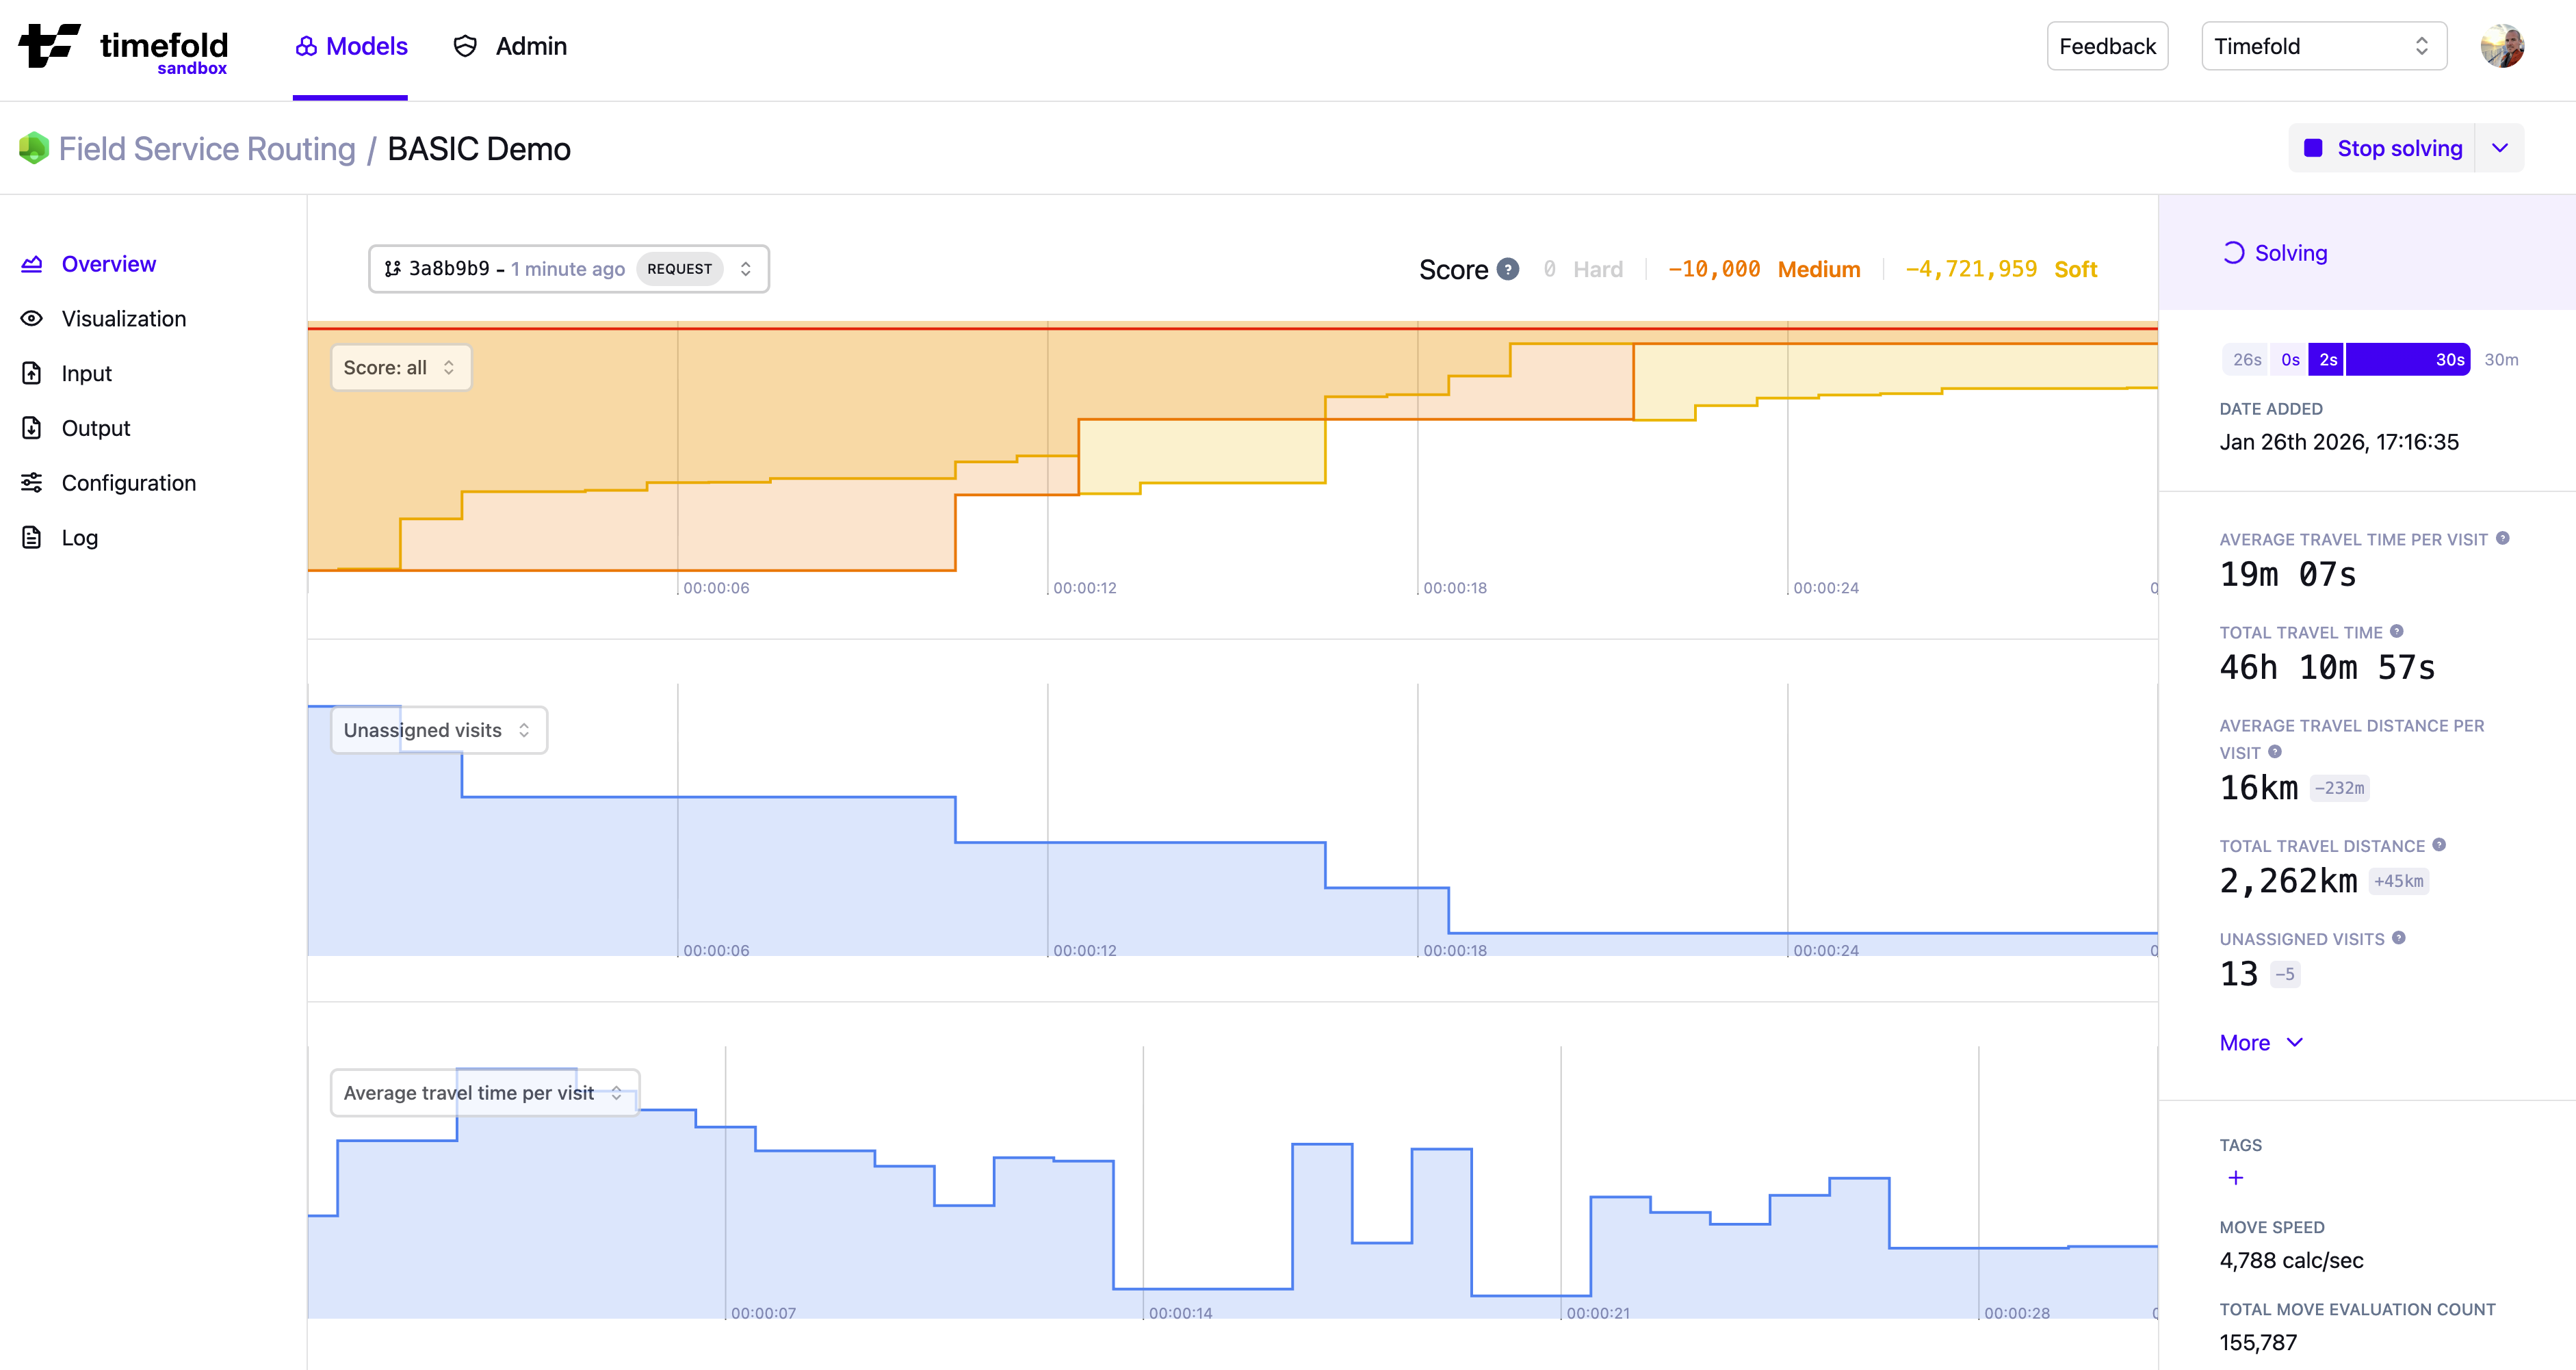The height and width of the screenshot is (1370, 2576).
Task: Toggle the 26s time range option
Action: click(x=2246, y=359)
